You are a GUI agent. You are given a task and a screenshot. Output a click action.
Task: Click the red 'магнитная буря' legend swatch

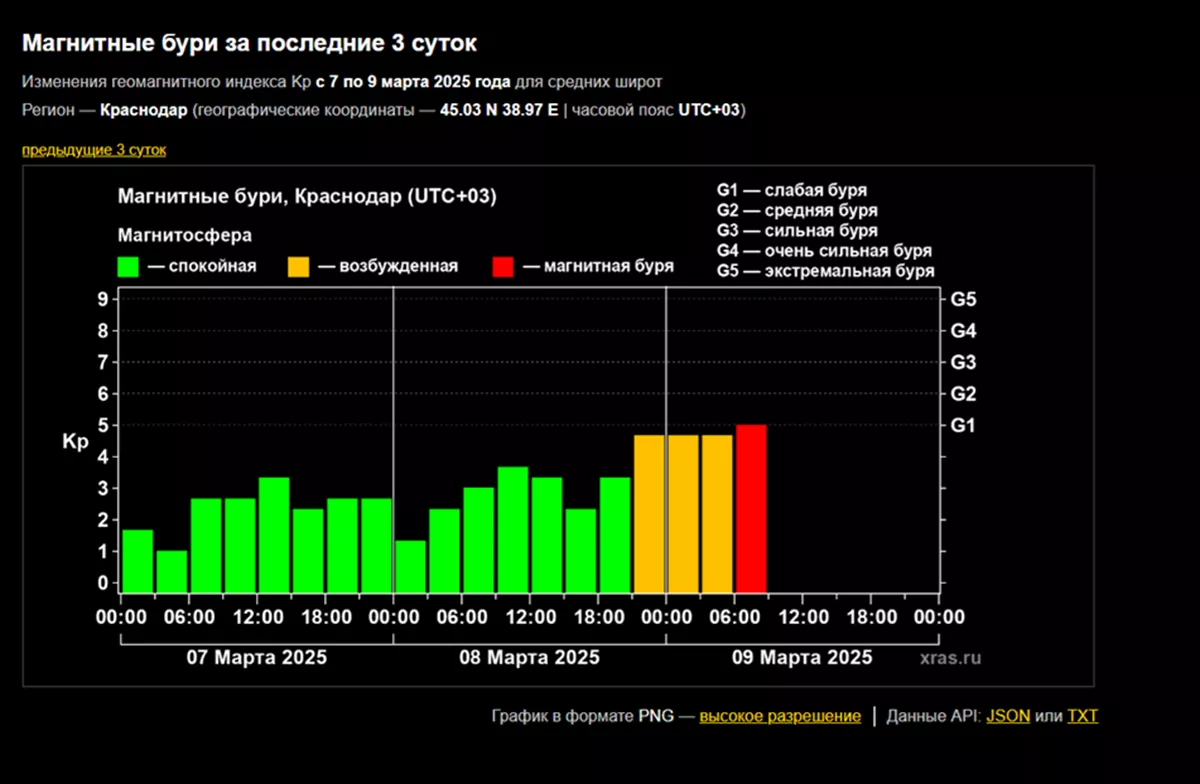pos(503,267)
